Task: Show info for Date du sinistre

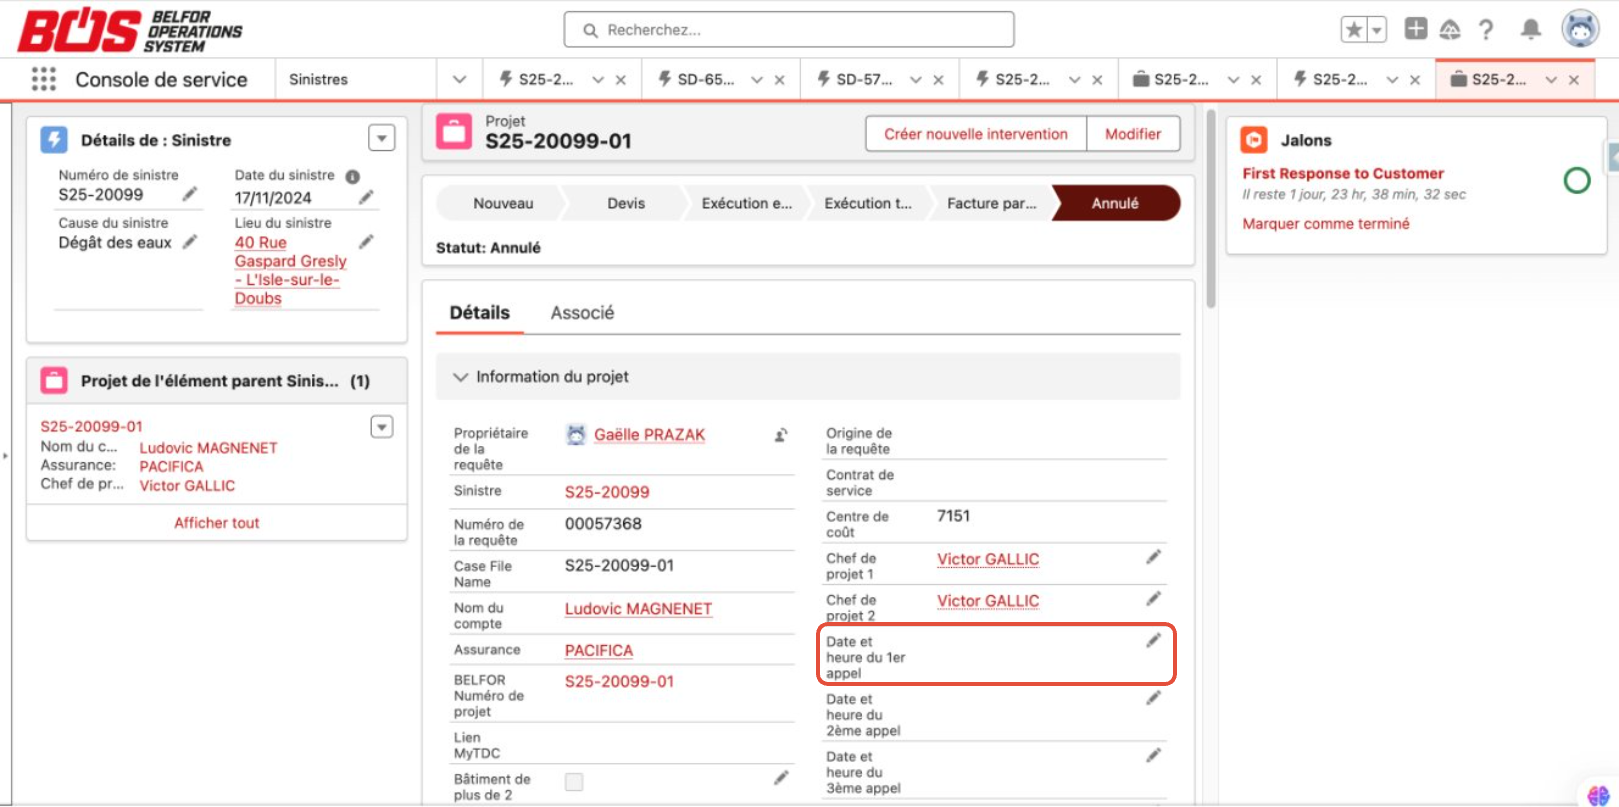Action: pyautogui.click(x=353, y=176)
